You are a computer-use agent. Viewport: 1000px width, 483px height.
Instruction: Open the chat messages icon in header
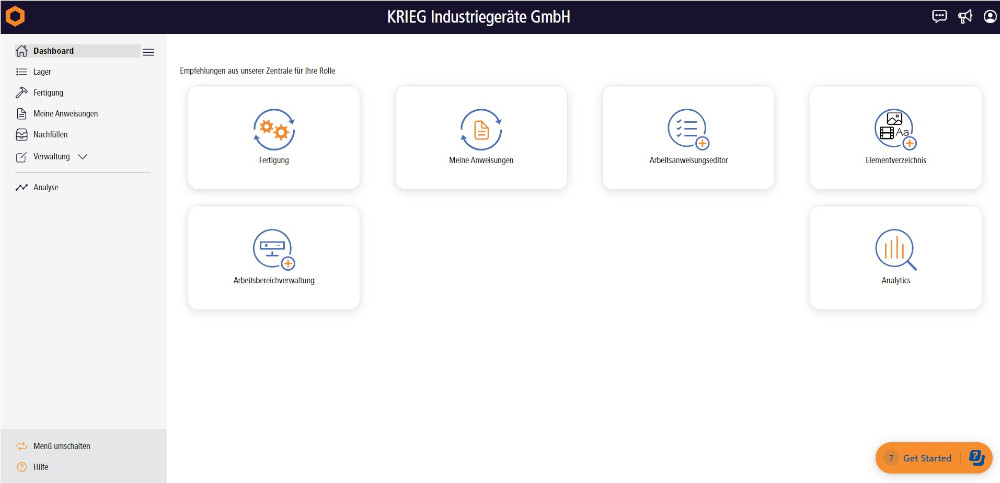[x=939, y=16]
